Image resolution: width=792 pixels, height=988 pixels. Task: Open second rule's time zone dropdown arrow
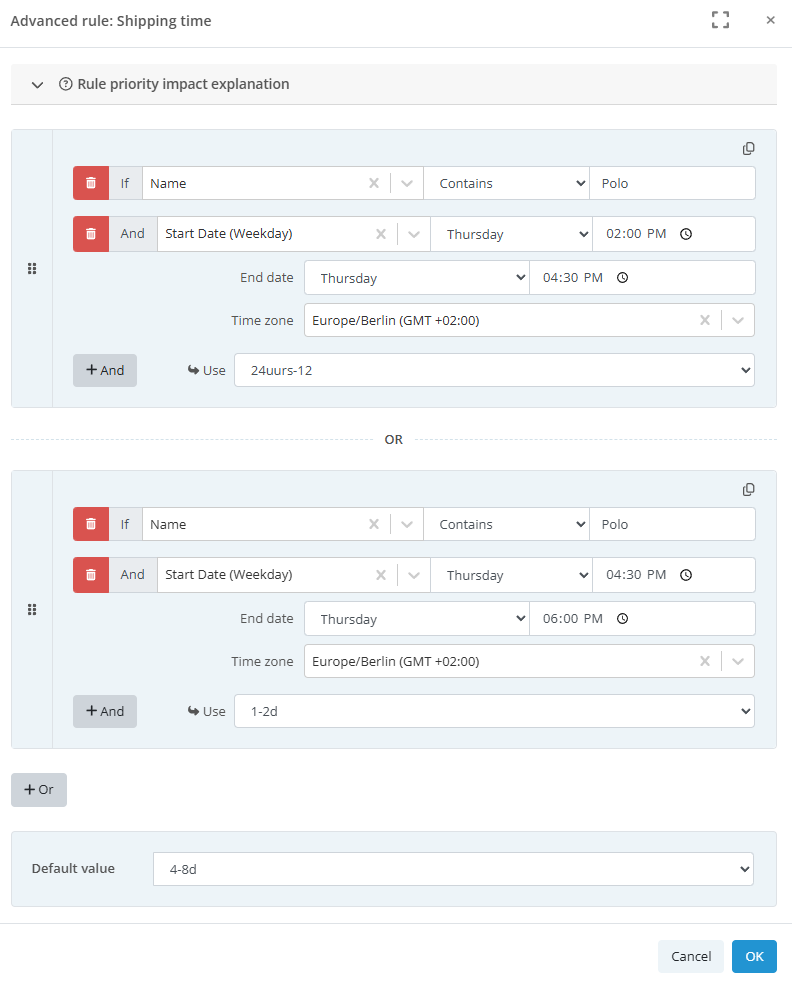pyautogui.click(x=738, y=661)
